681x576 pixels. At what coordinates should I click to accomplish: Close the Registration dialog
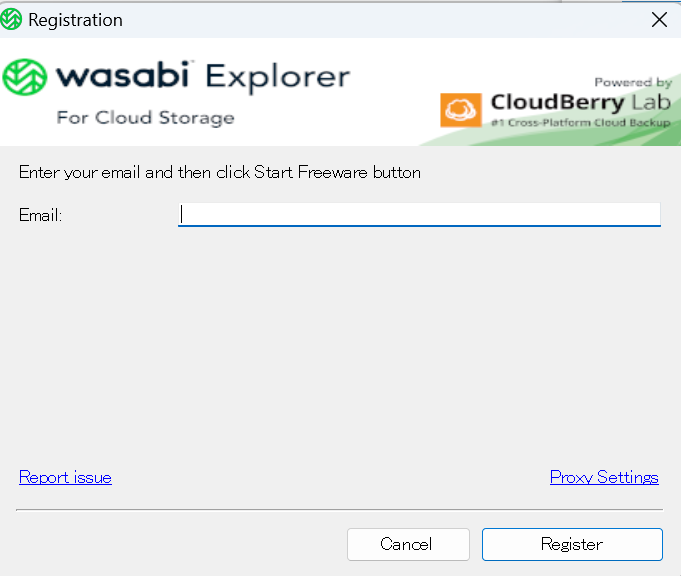click(x=659, y=20)
